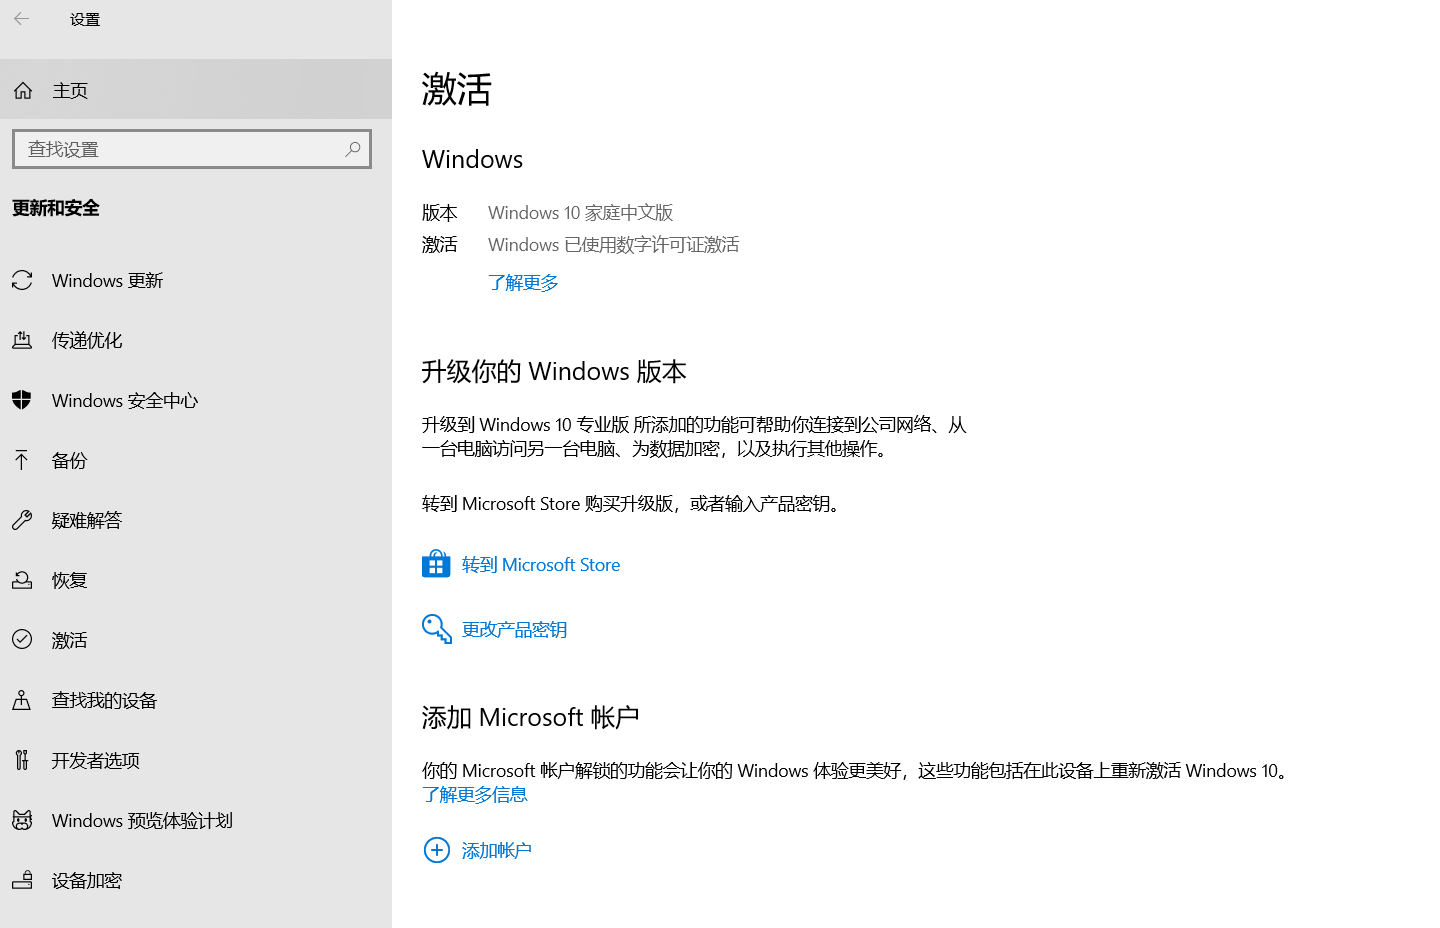Select 传递优化 in the sidebar
Viewport: 1440px width, 928px height.
click(x=196, y=340)
